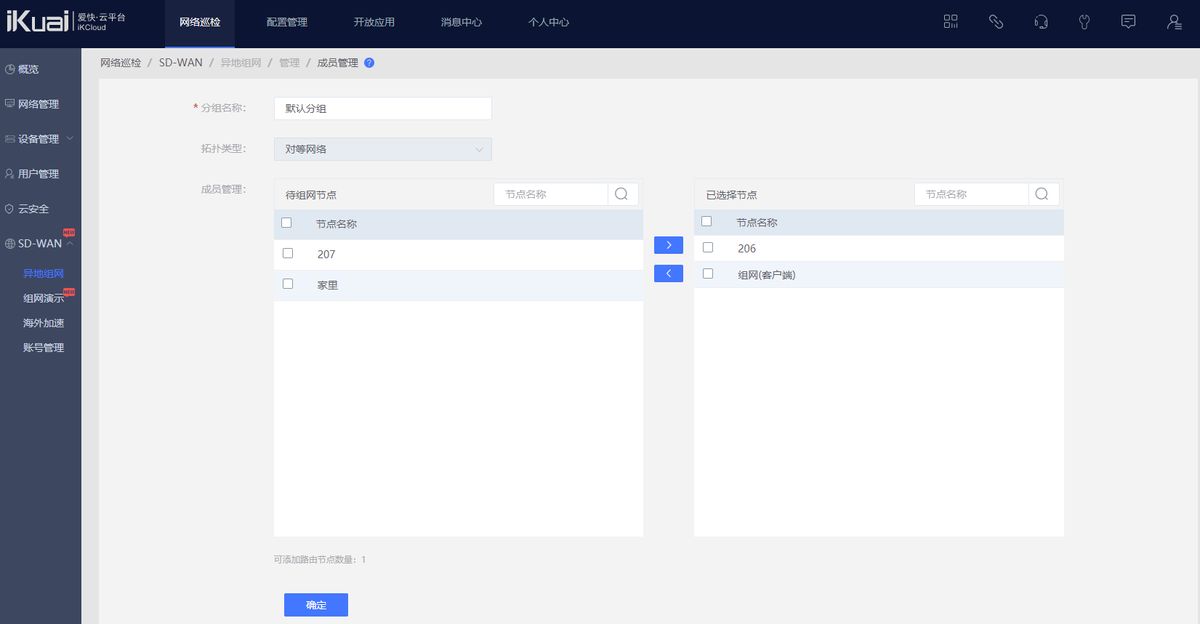The width and height of the screenshot is (1200, 624).
Task: Check the box for node 家里
Action: (288, 284)
